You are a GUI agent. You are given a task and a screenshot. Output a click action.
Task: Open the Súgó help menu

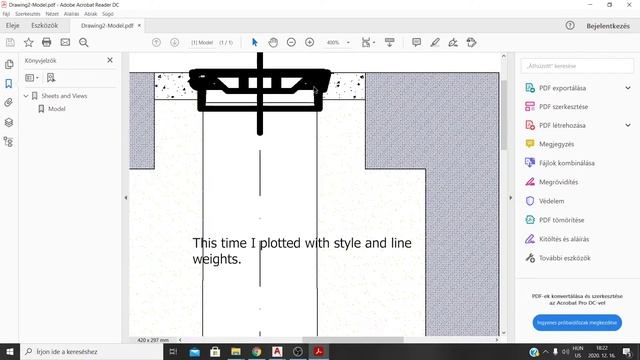(x=108, y=14)
